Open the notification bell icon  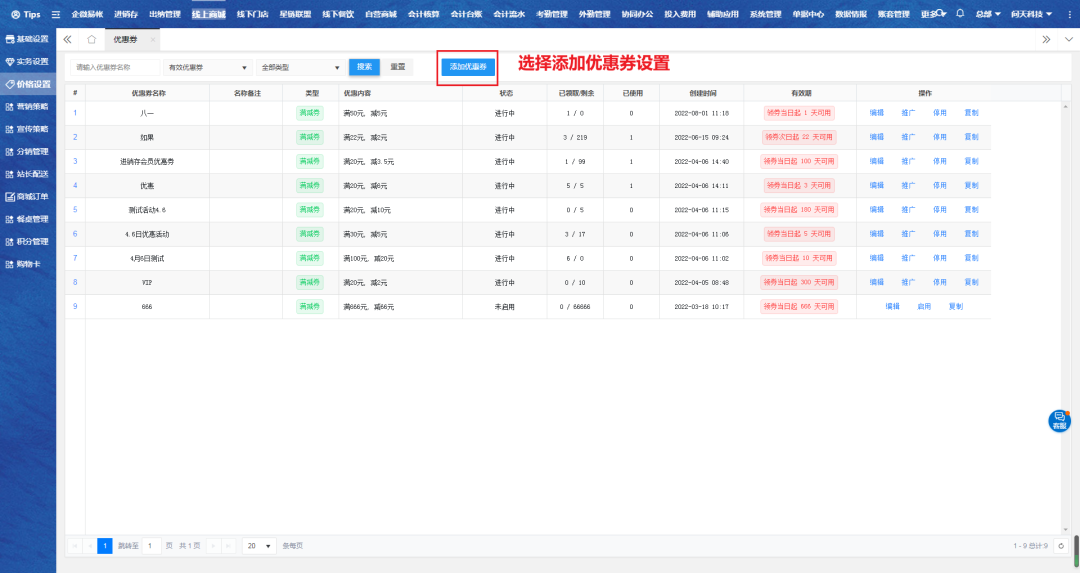(x=960, y=14)
